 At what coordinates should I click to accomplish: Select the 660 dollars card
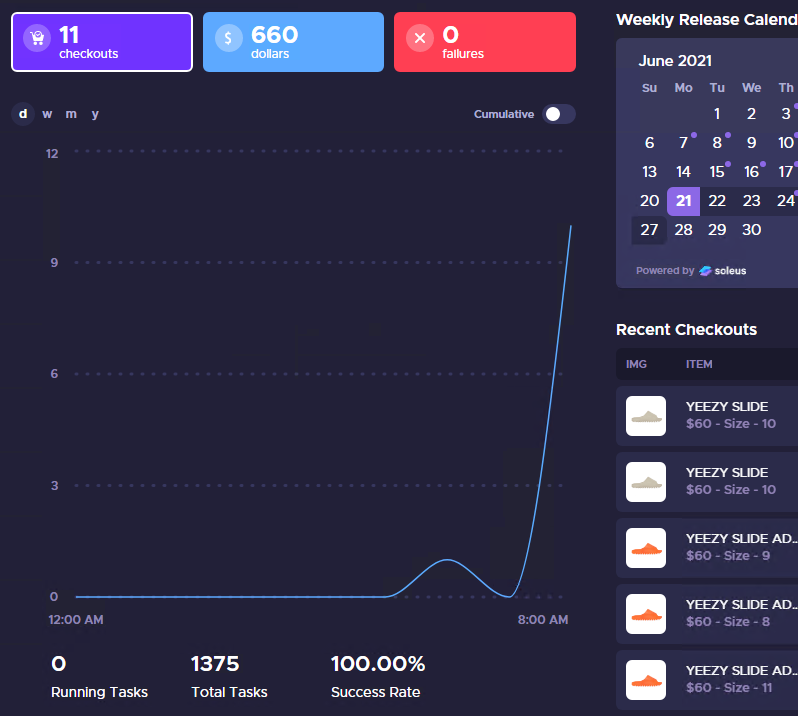(x=293, y=42)
